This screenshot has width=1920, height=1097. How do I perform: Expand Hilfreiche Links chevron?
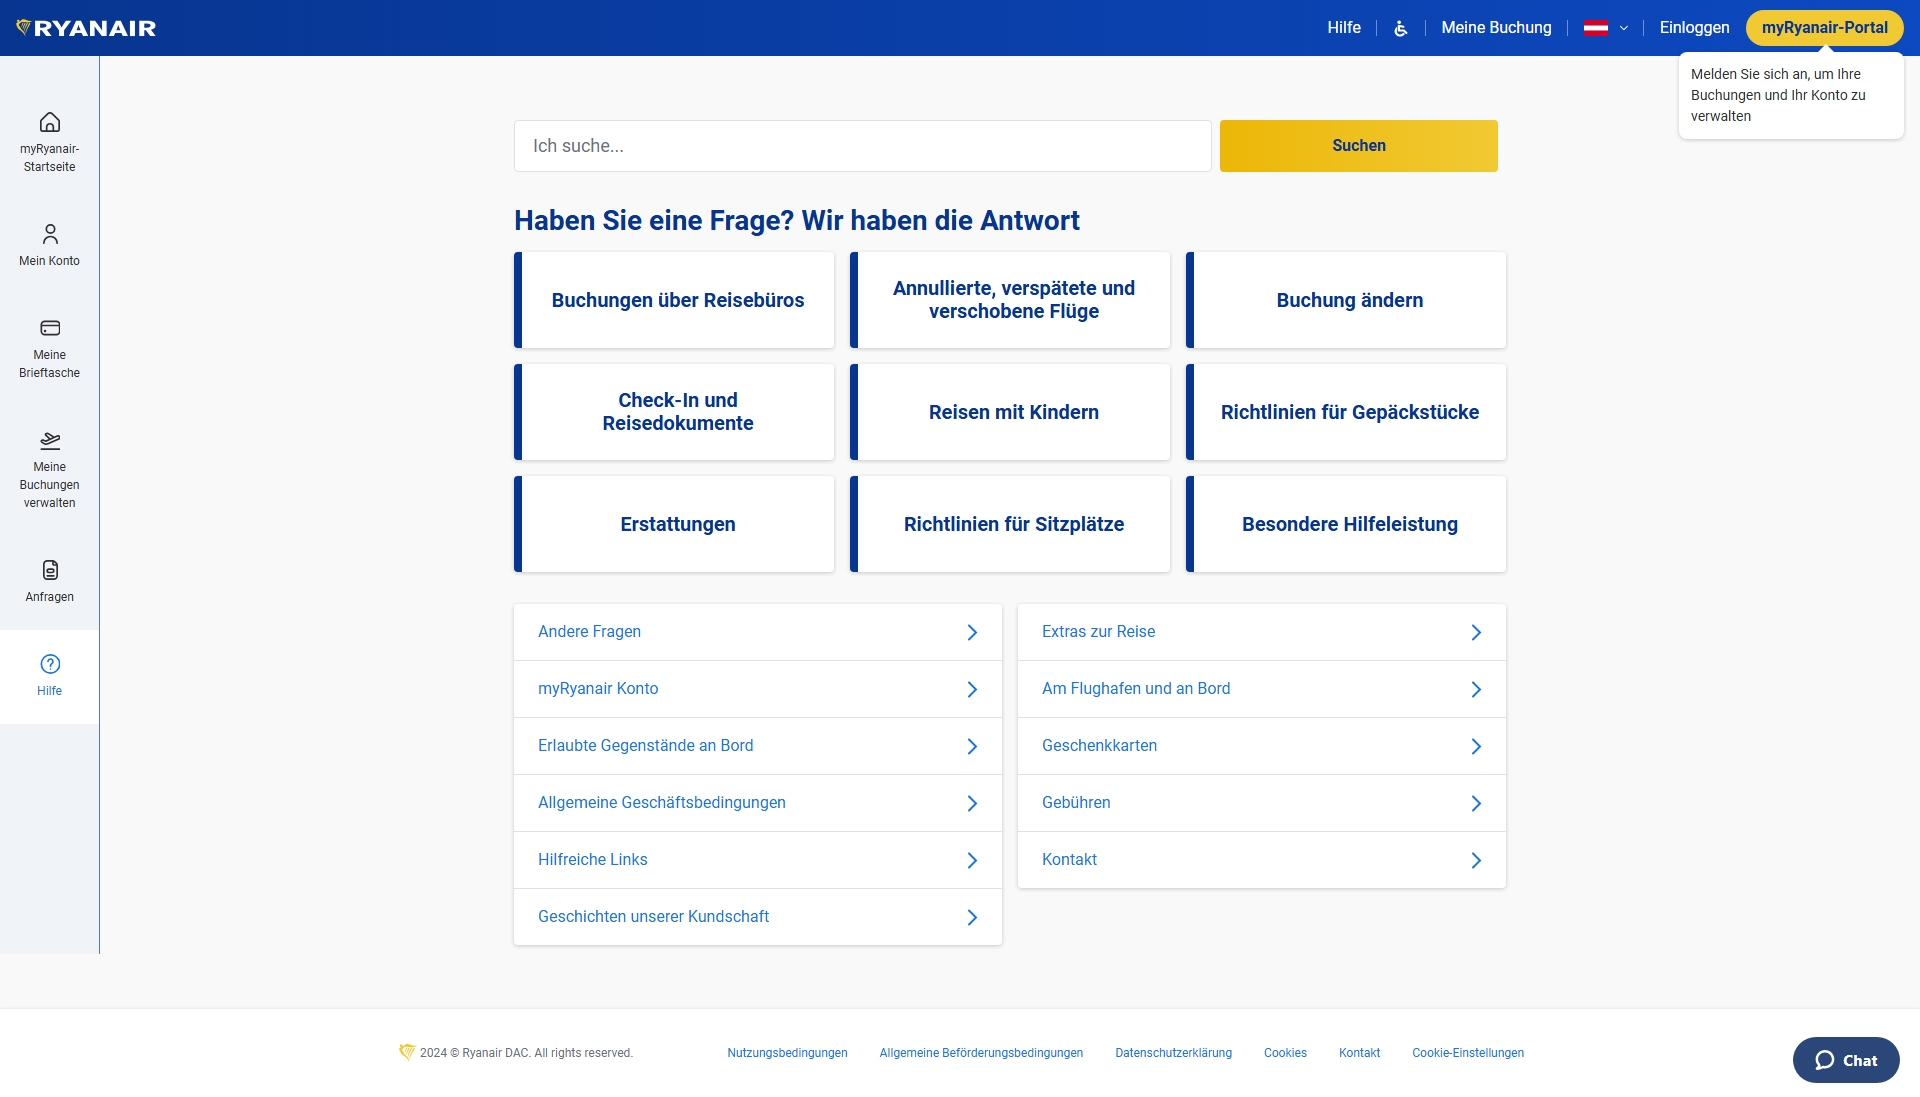coord(972,860)
